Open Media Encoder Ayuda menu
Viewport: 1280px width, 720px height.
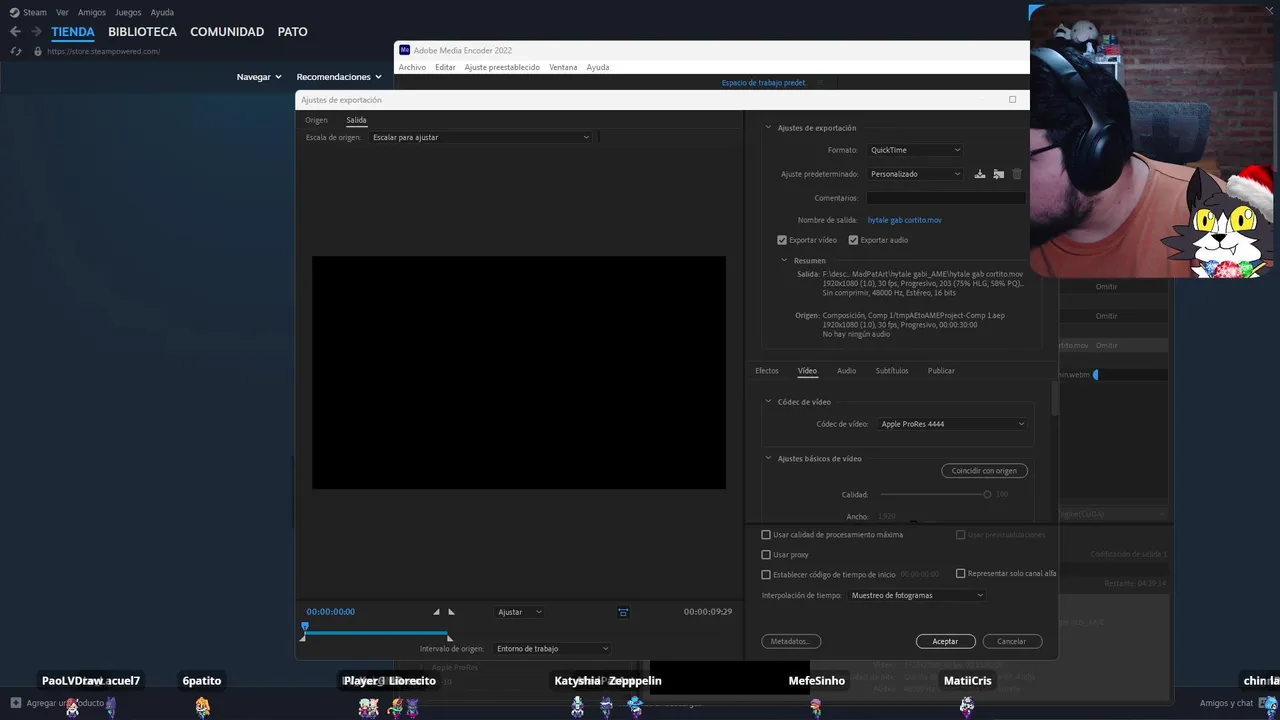click(598, 67)
